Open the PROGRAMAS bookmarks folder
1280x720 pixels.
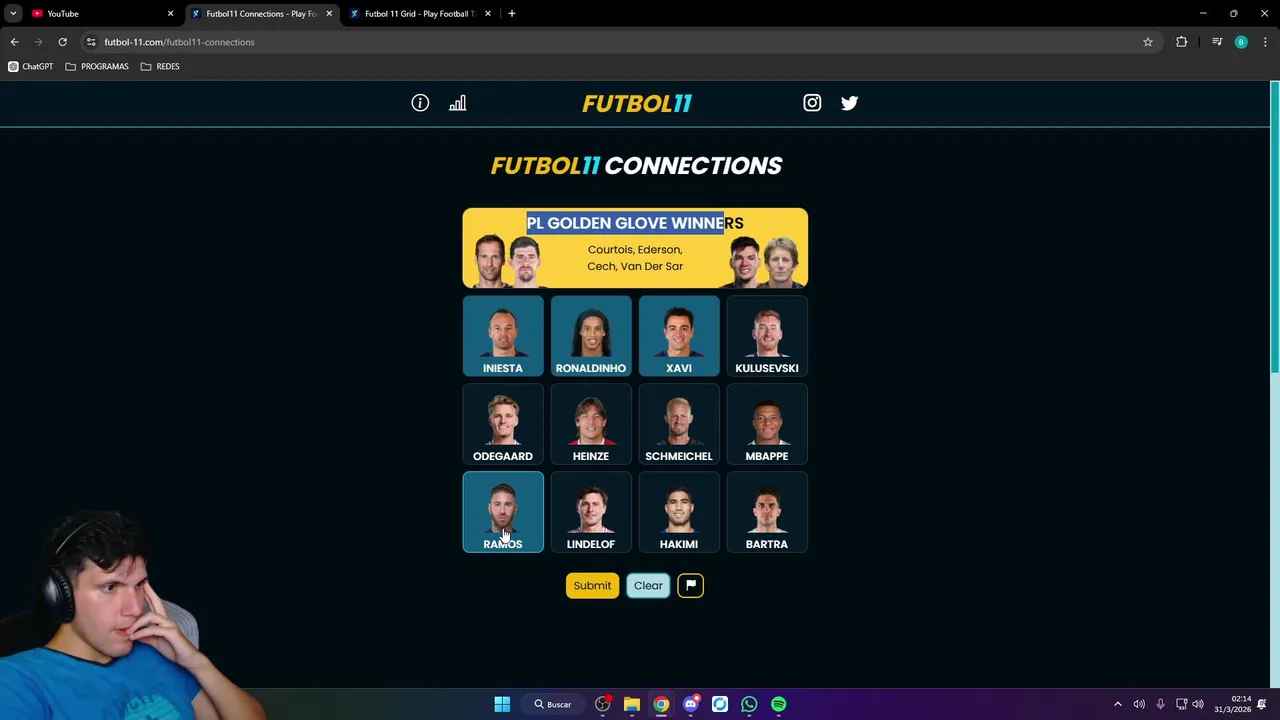pyautogui.click(x=97, y=66)
